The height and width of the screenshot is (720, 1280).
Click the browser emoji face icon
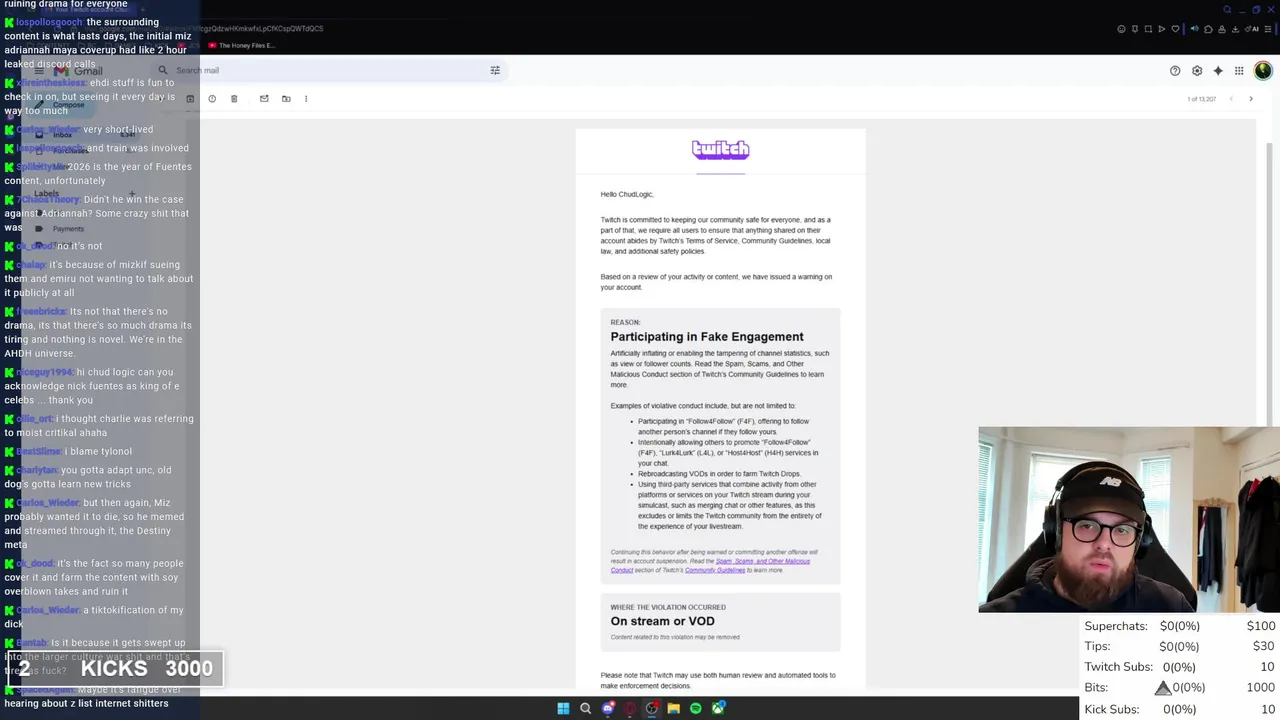tap(1121, 29)
